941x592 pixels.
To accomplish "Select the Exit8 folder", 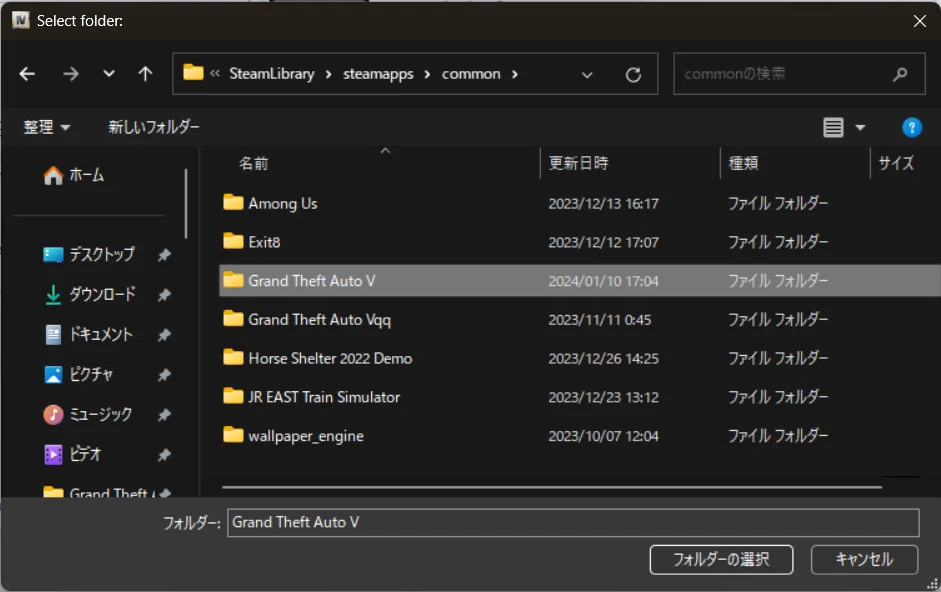I will (x=580, y=242).
